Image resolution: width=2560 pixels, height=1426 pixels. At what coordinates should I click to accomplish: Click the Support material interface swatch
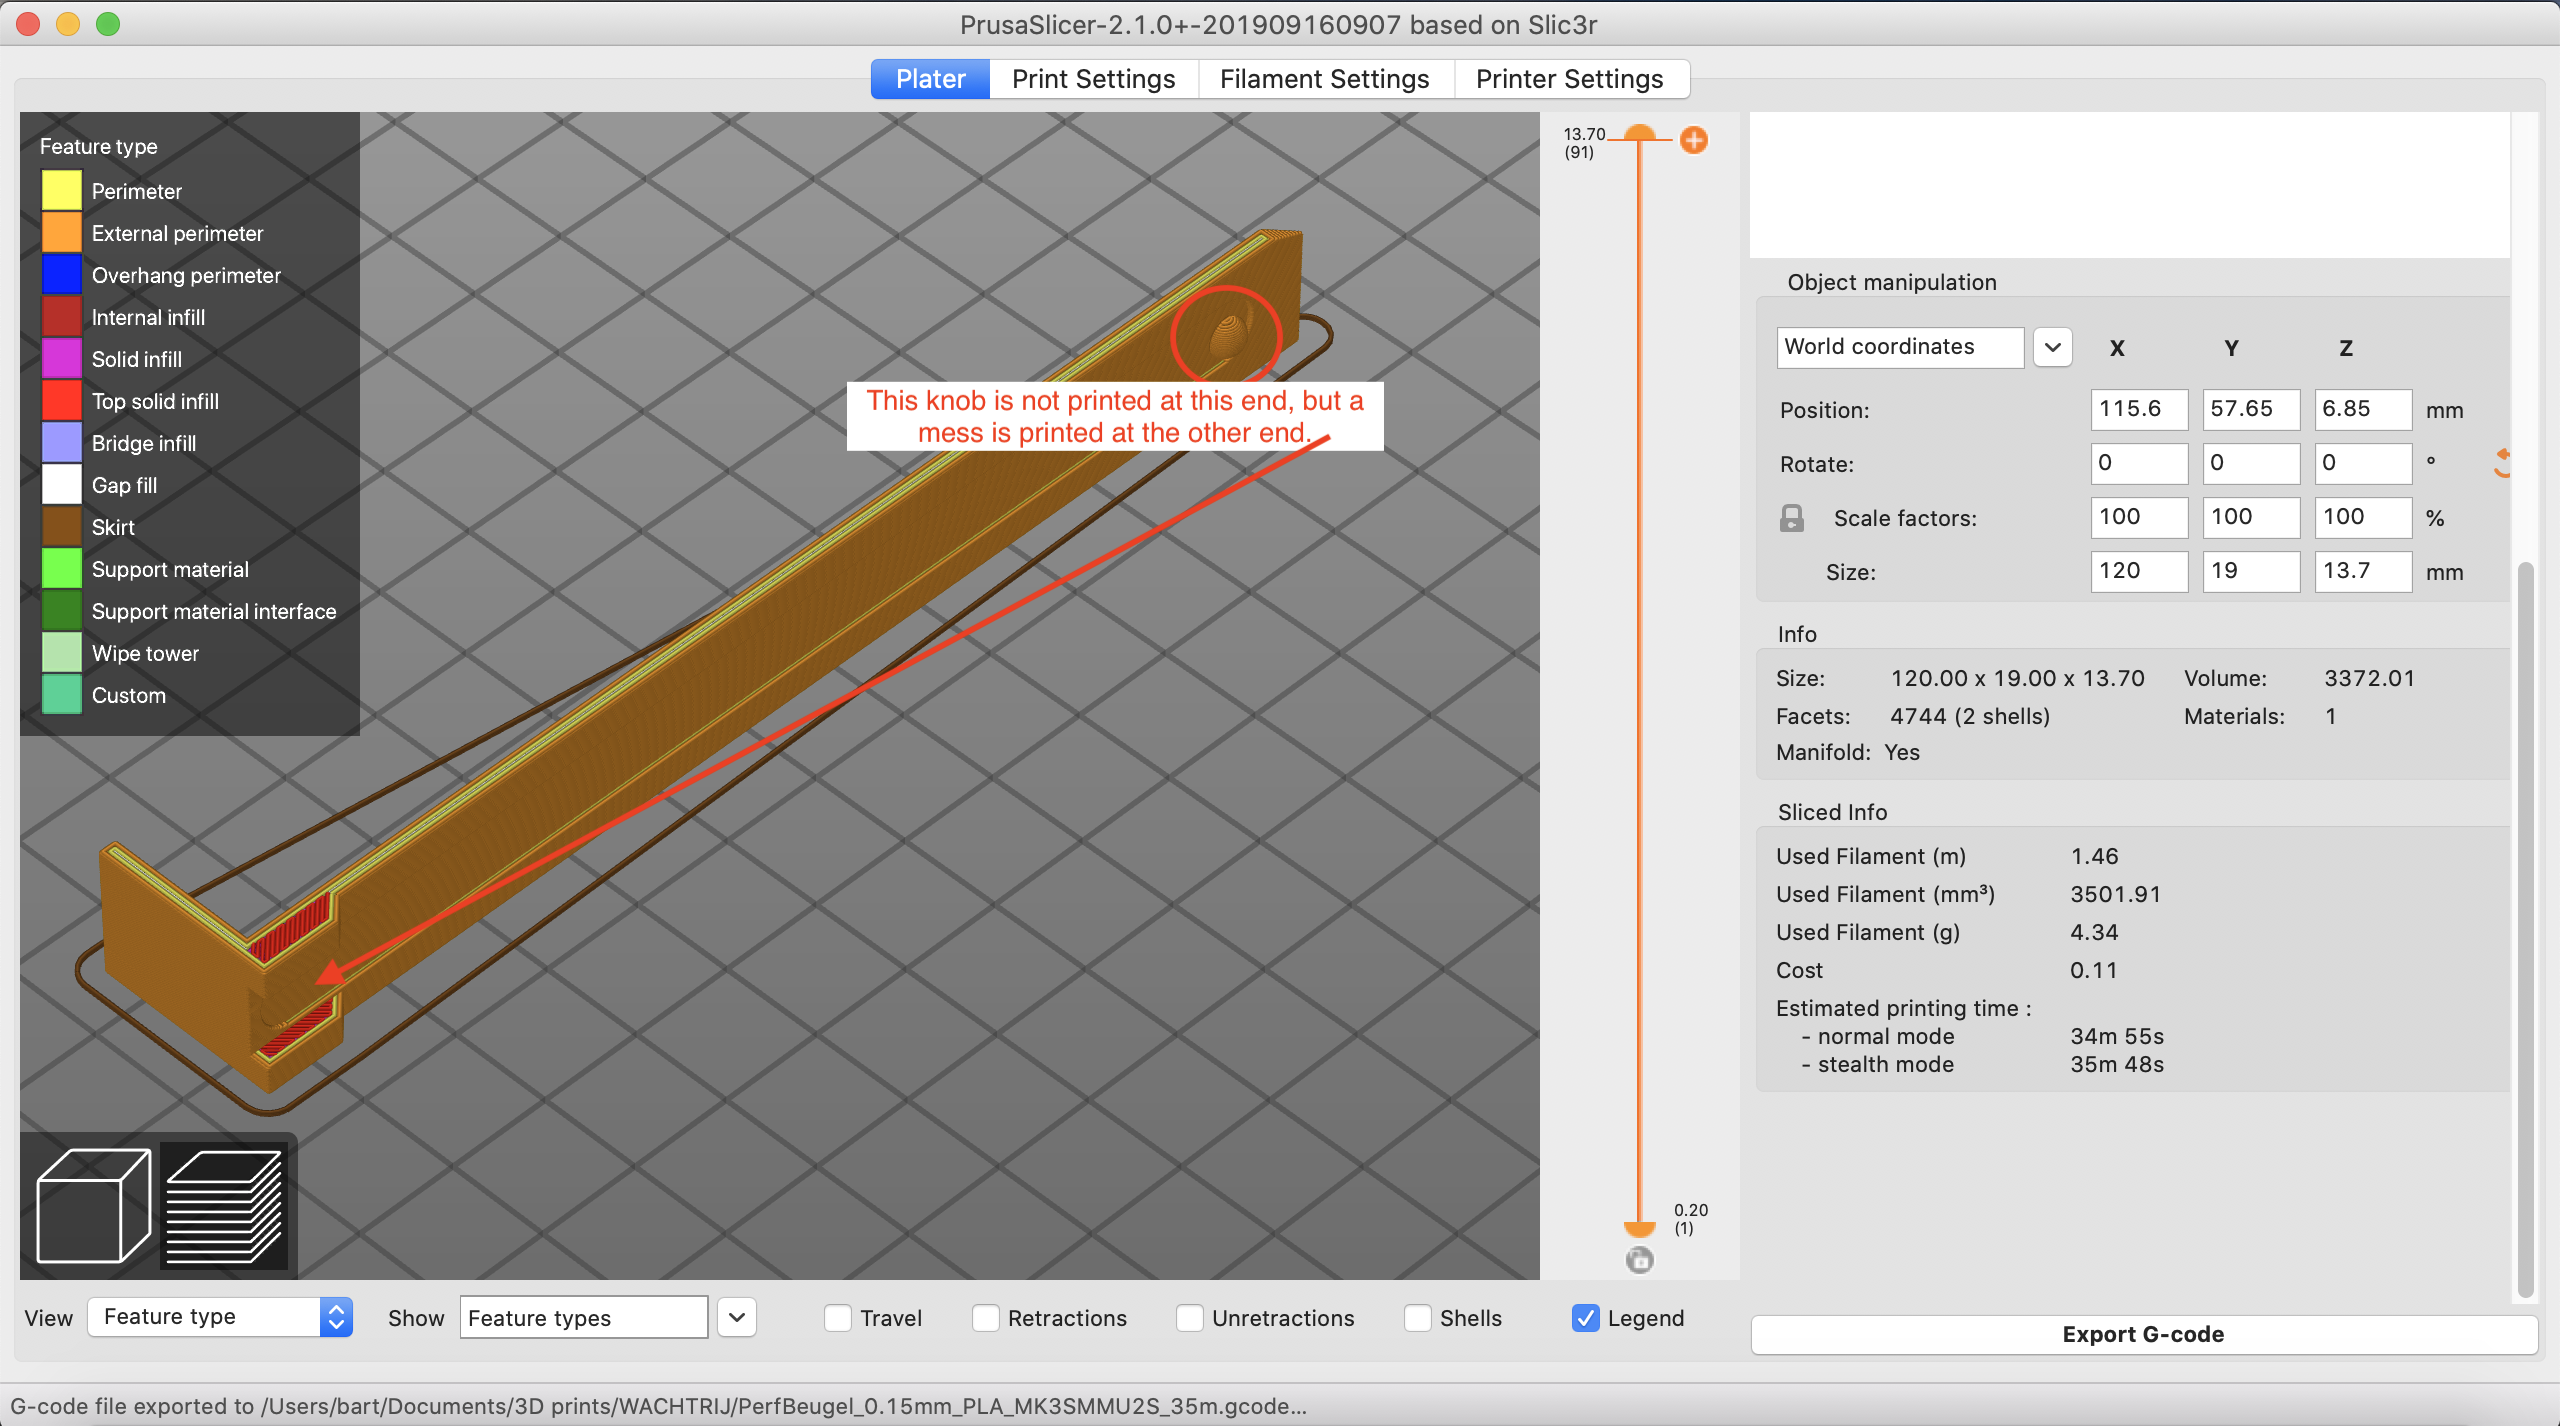[61, 610]
